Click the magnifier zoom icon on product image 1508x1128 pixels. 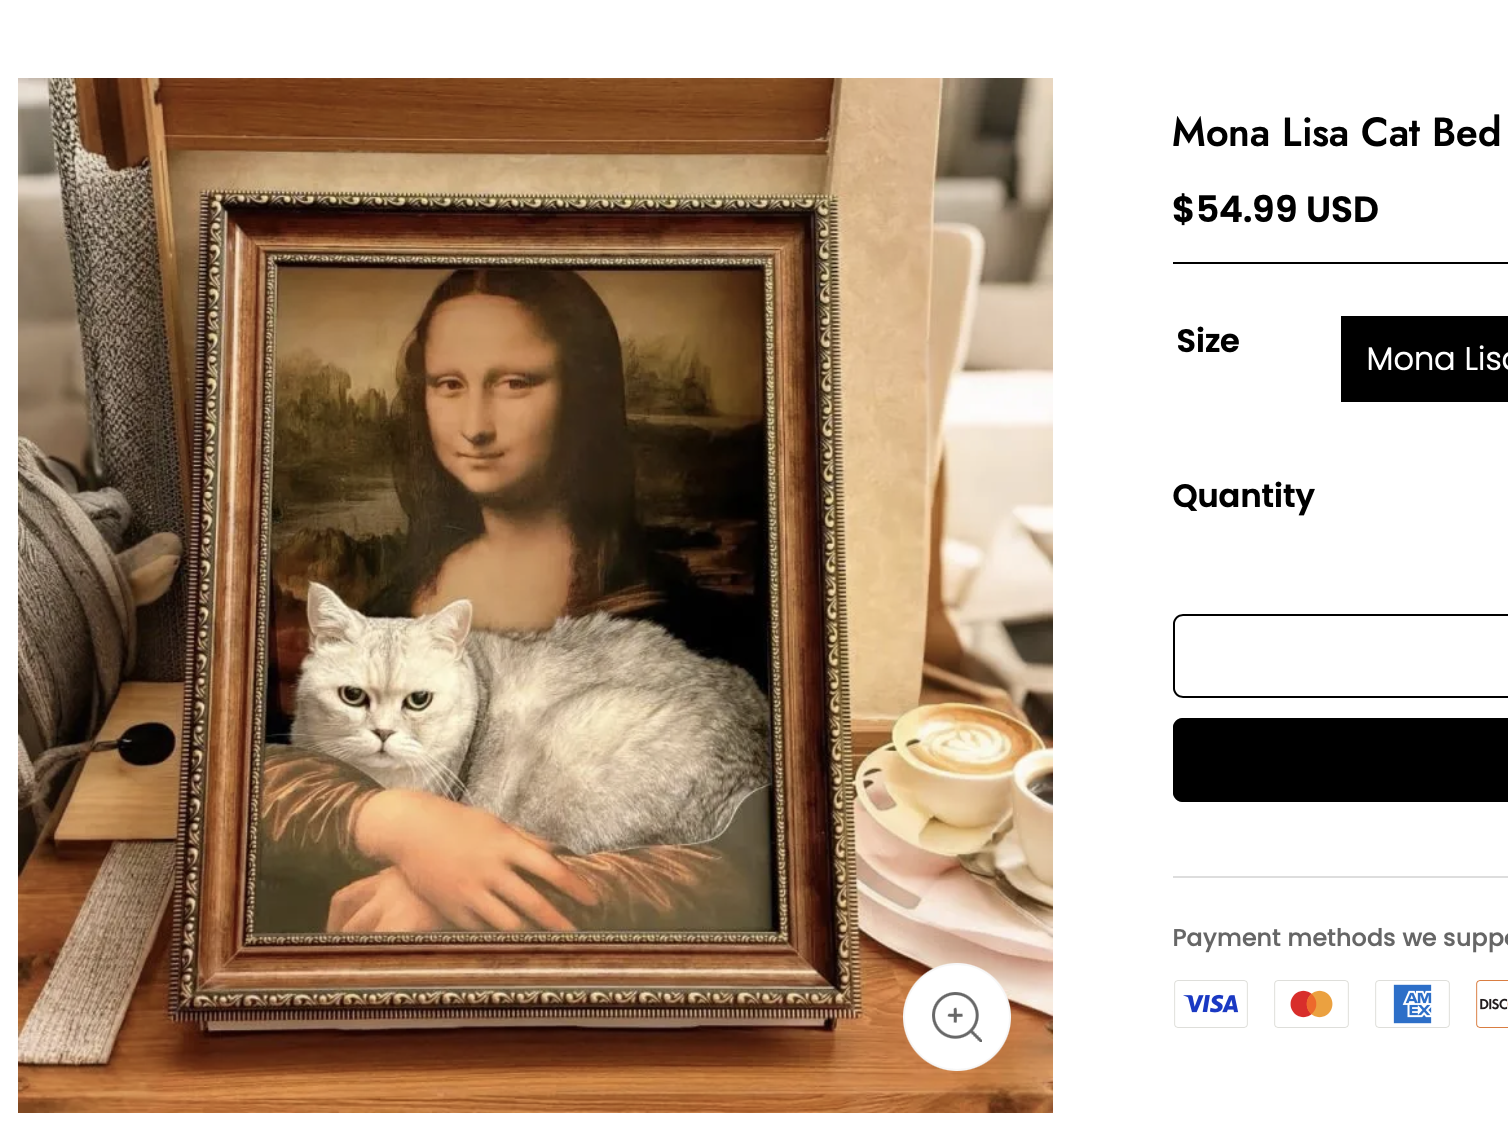(956, 1016)
